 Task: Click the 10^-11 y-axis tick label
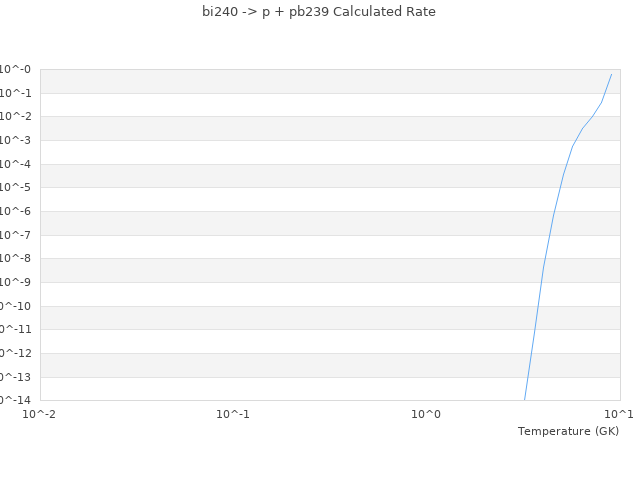click(16, 330)
